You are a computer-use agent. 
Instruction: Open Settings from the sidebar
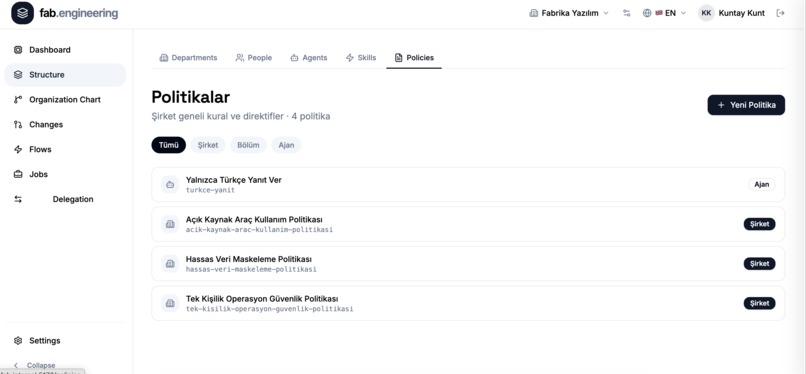click(65, 341)
